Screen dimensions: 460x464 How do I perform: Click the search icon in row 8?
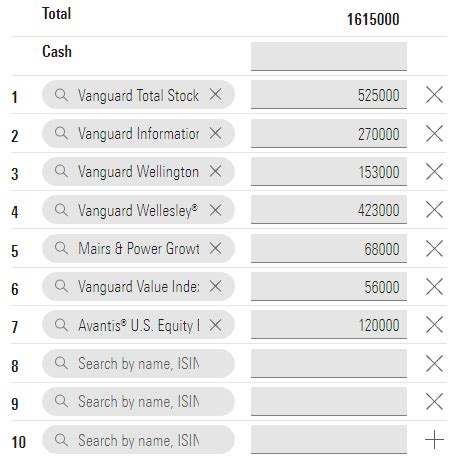[61, 363]
